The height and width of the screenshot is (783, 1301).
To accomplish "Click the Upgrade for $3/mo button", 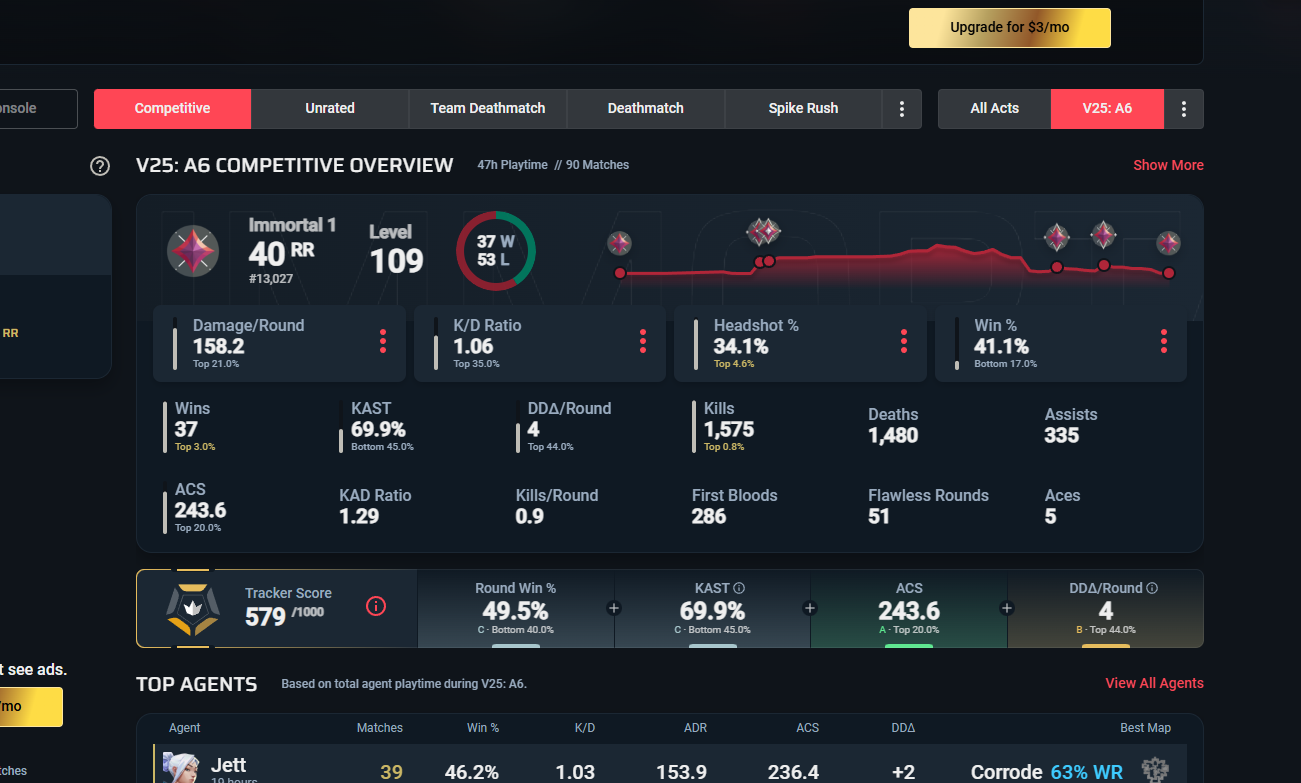I will click(1010, 28).
